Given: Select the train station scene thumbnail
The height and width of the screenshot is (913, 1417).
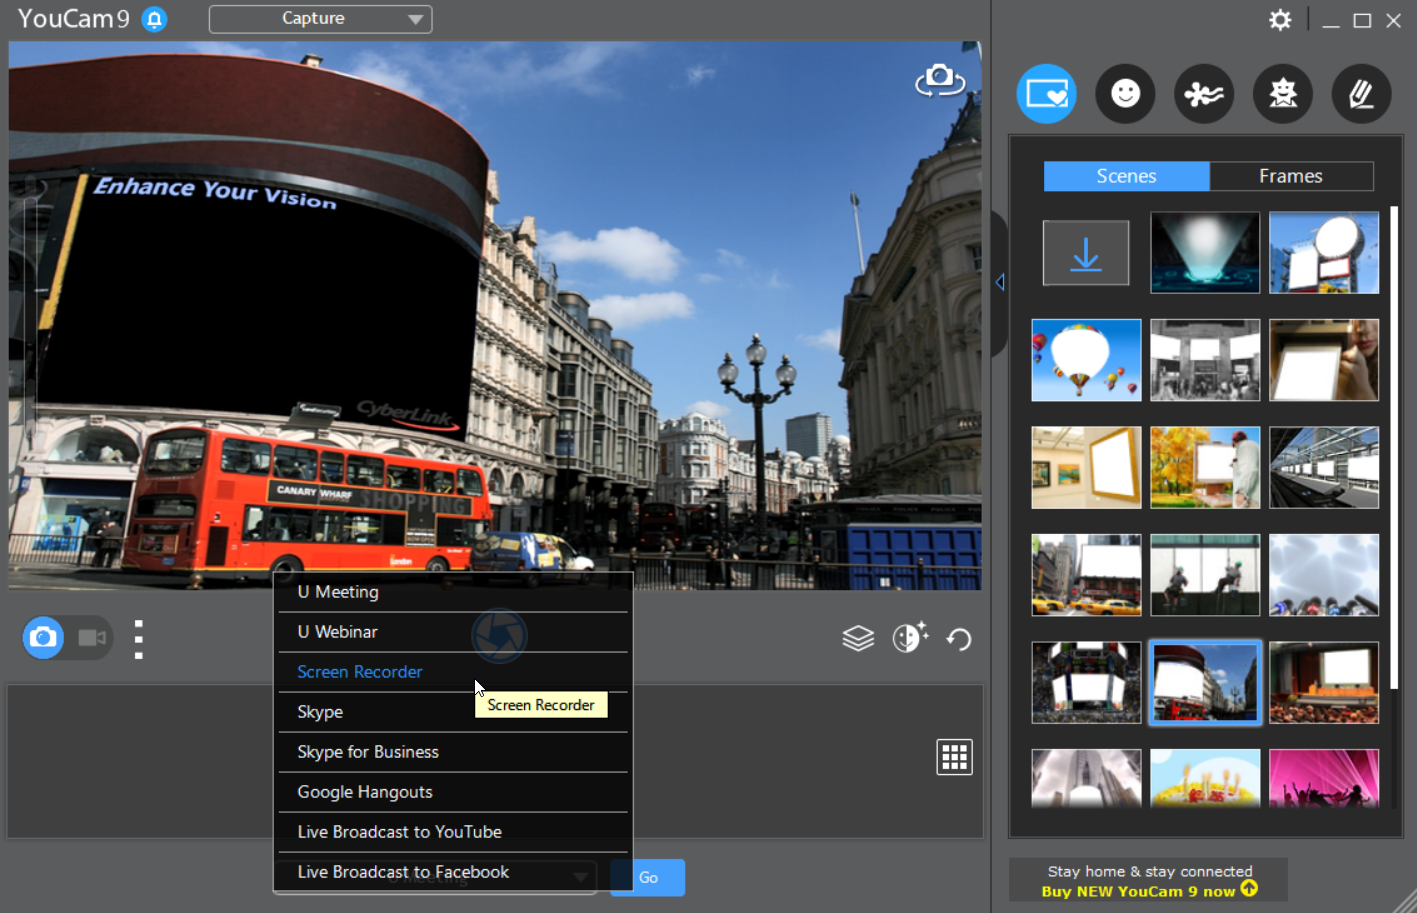Looking at the screenshot, I should coord(1324,467).
